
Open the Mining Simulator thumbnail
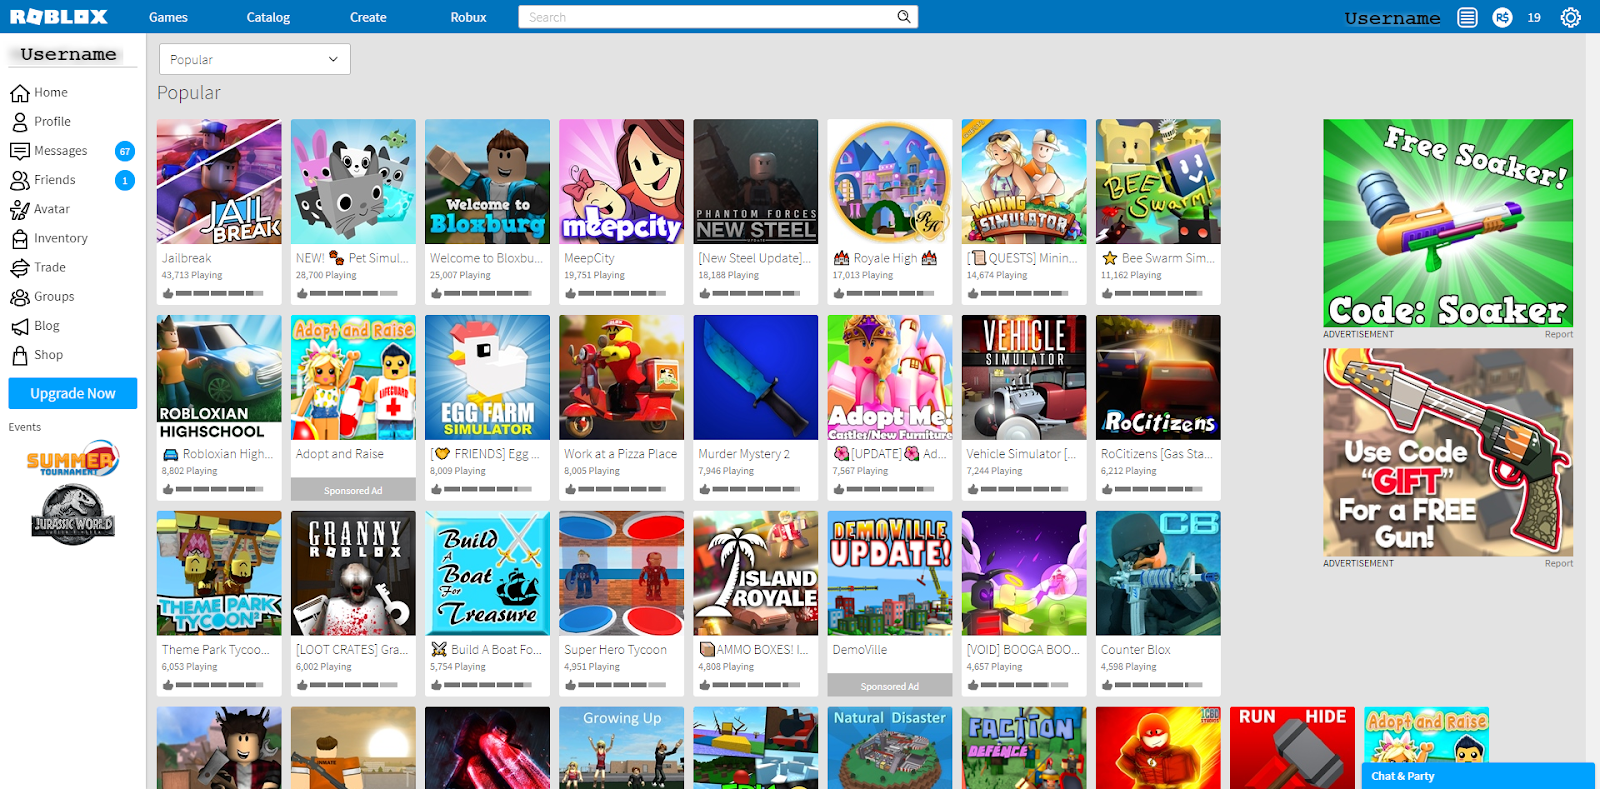pyautogui.click(x=1024, y=182)
